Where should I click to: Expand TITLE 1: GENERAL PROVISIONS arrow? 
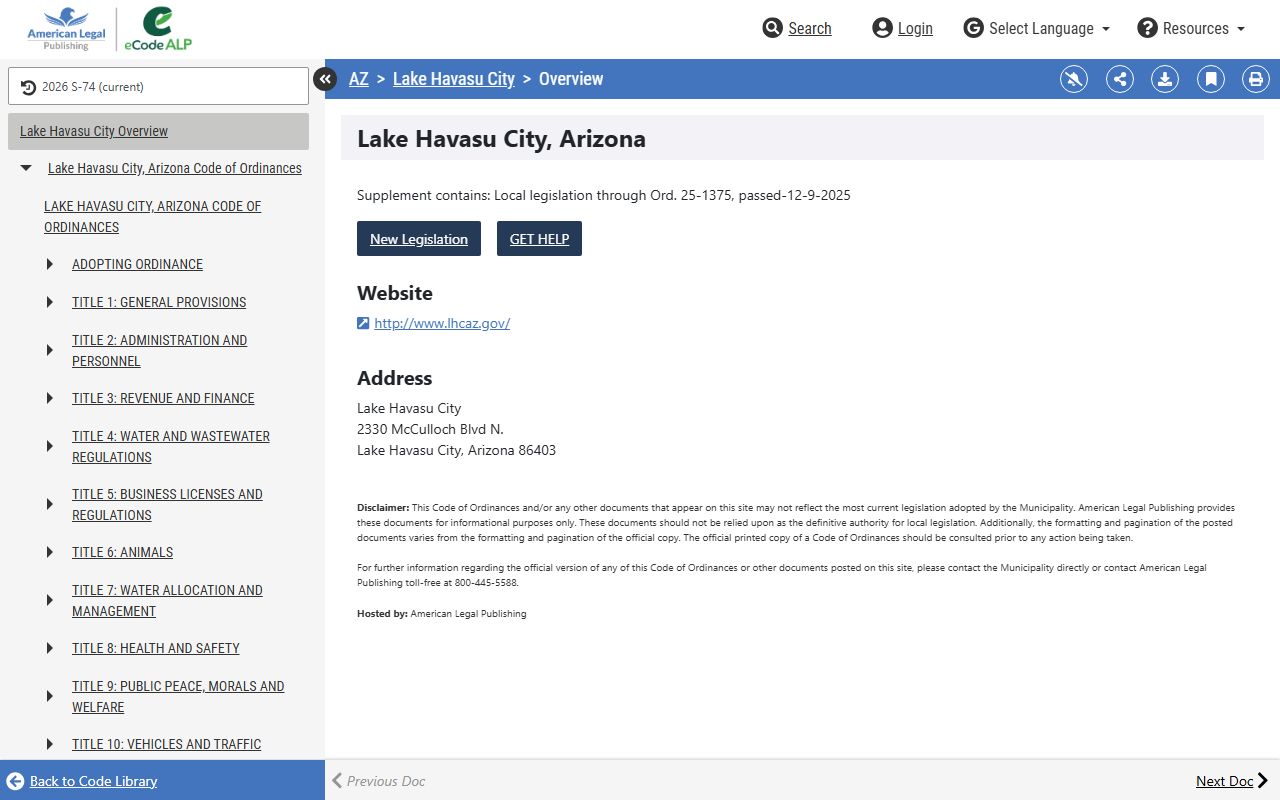(x=50, y=303)
